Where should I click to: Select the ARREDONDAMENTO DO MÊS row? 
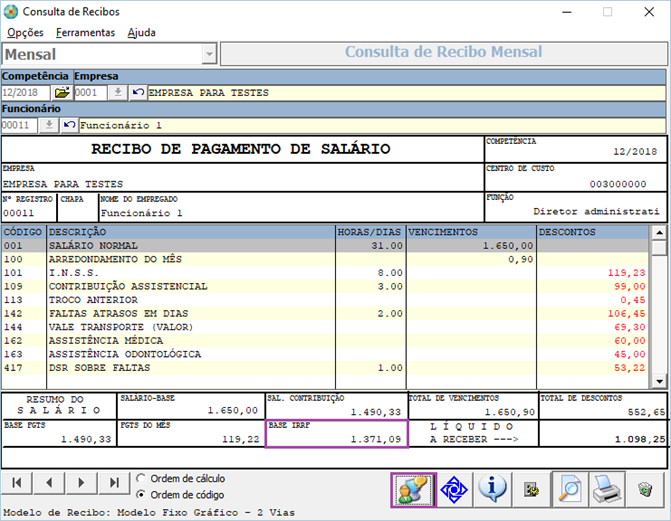coord(325,259)
